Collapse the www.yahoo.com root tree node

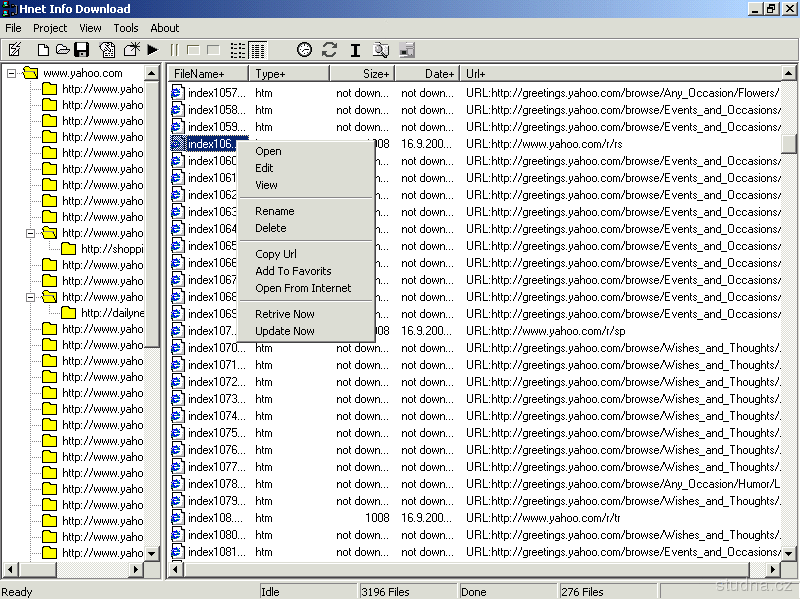[x=12, y=73]
